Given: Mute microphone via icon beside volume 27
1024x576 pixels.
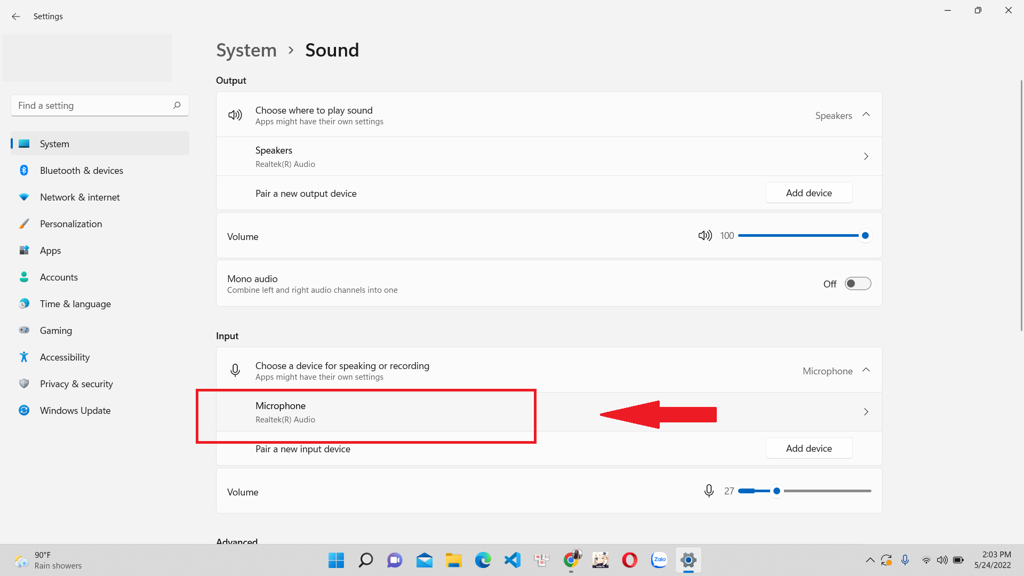Looking at the screenshot, I should (709, 491).
